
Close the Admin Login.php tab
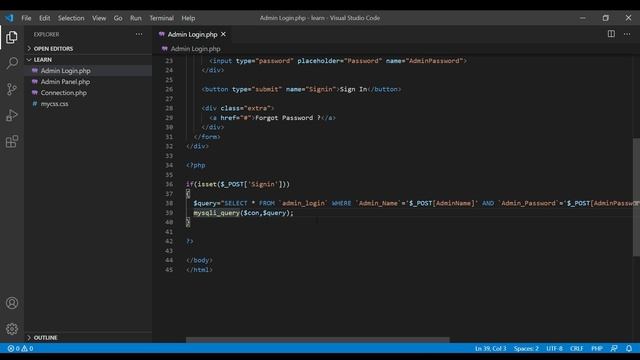click(x=223, y=34)
